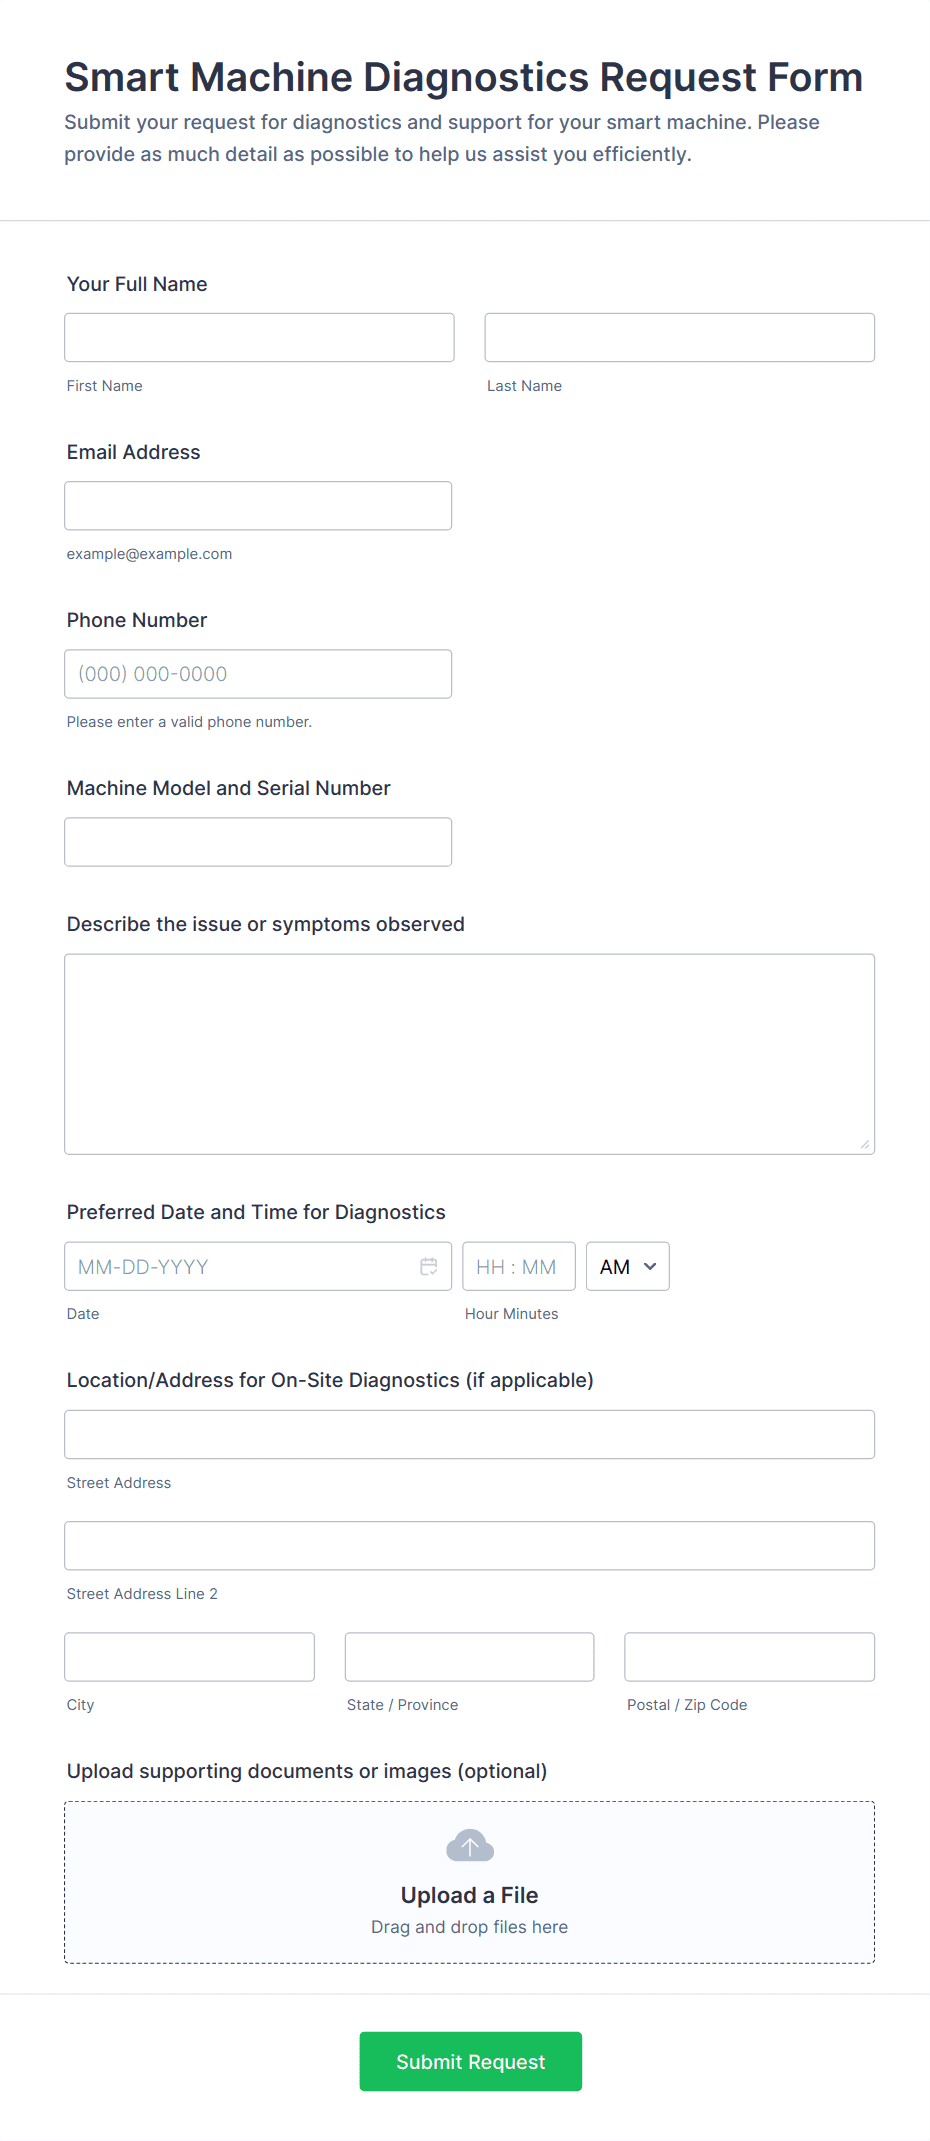The image size is (930, 2141).
Task: Focus the Last Name input field
Action: pos(679,337)
